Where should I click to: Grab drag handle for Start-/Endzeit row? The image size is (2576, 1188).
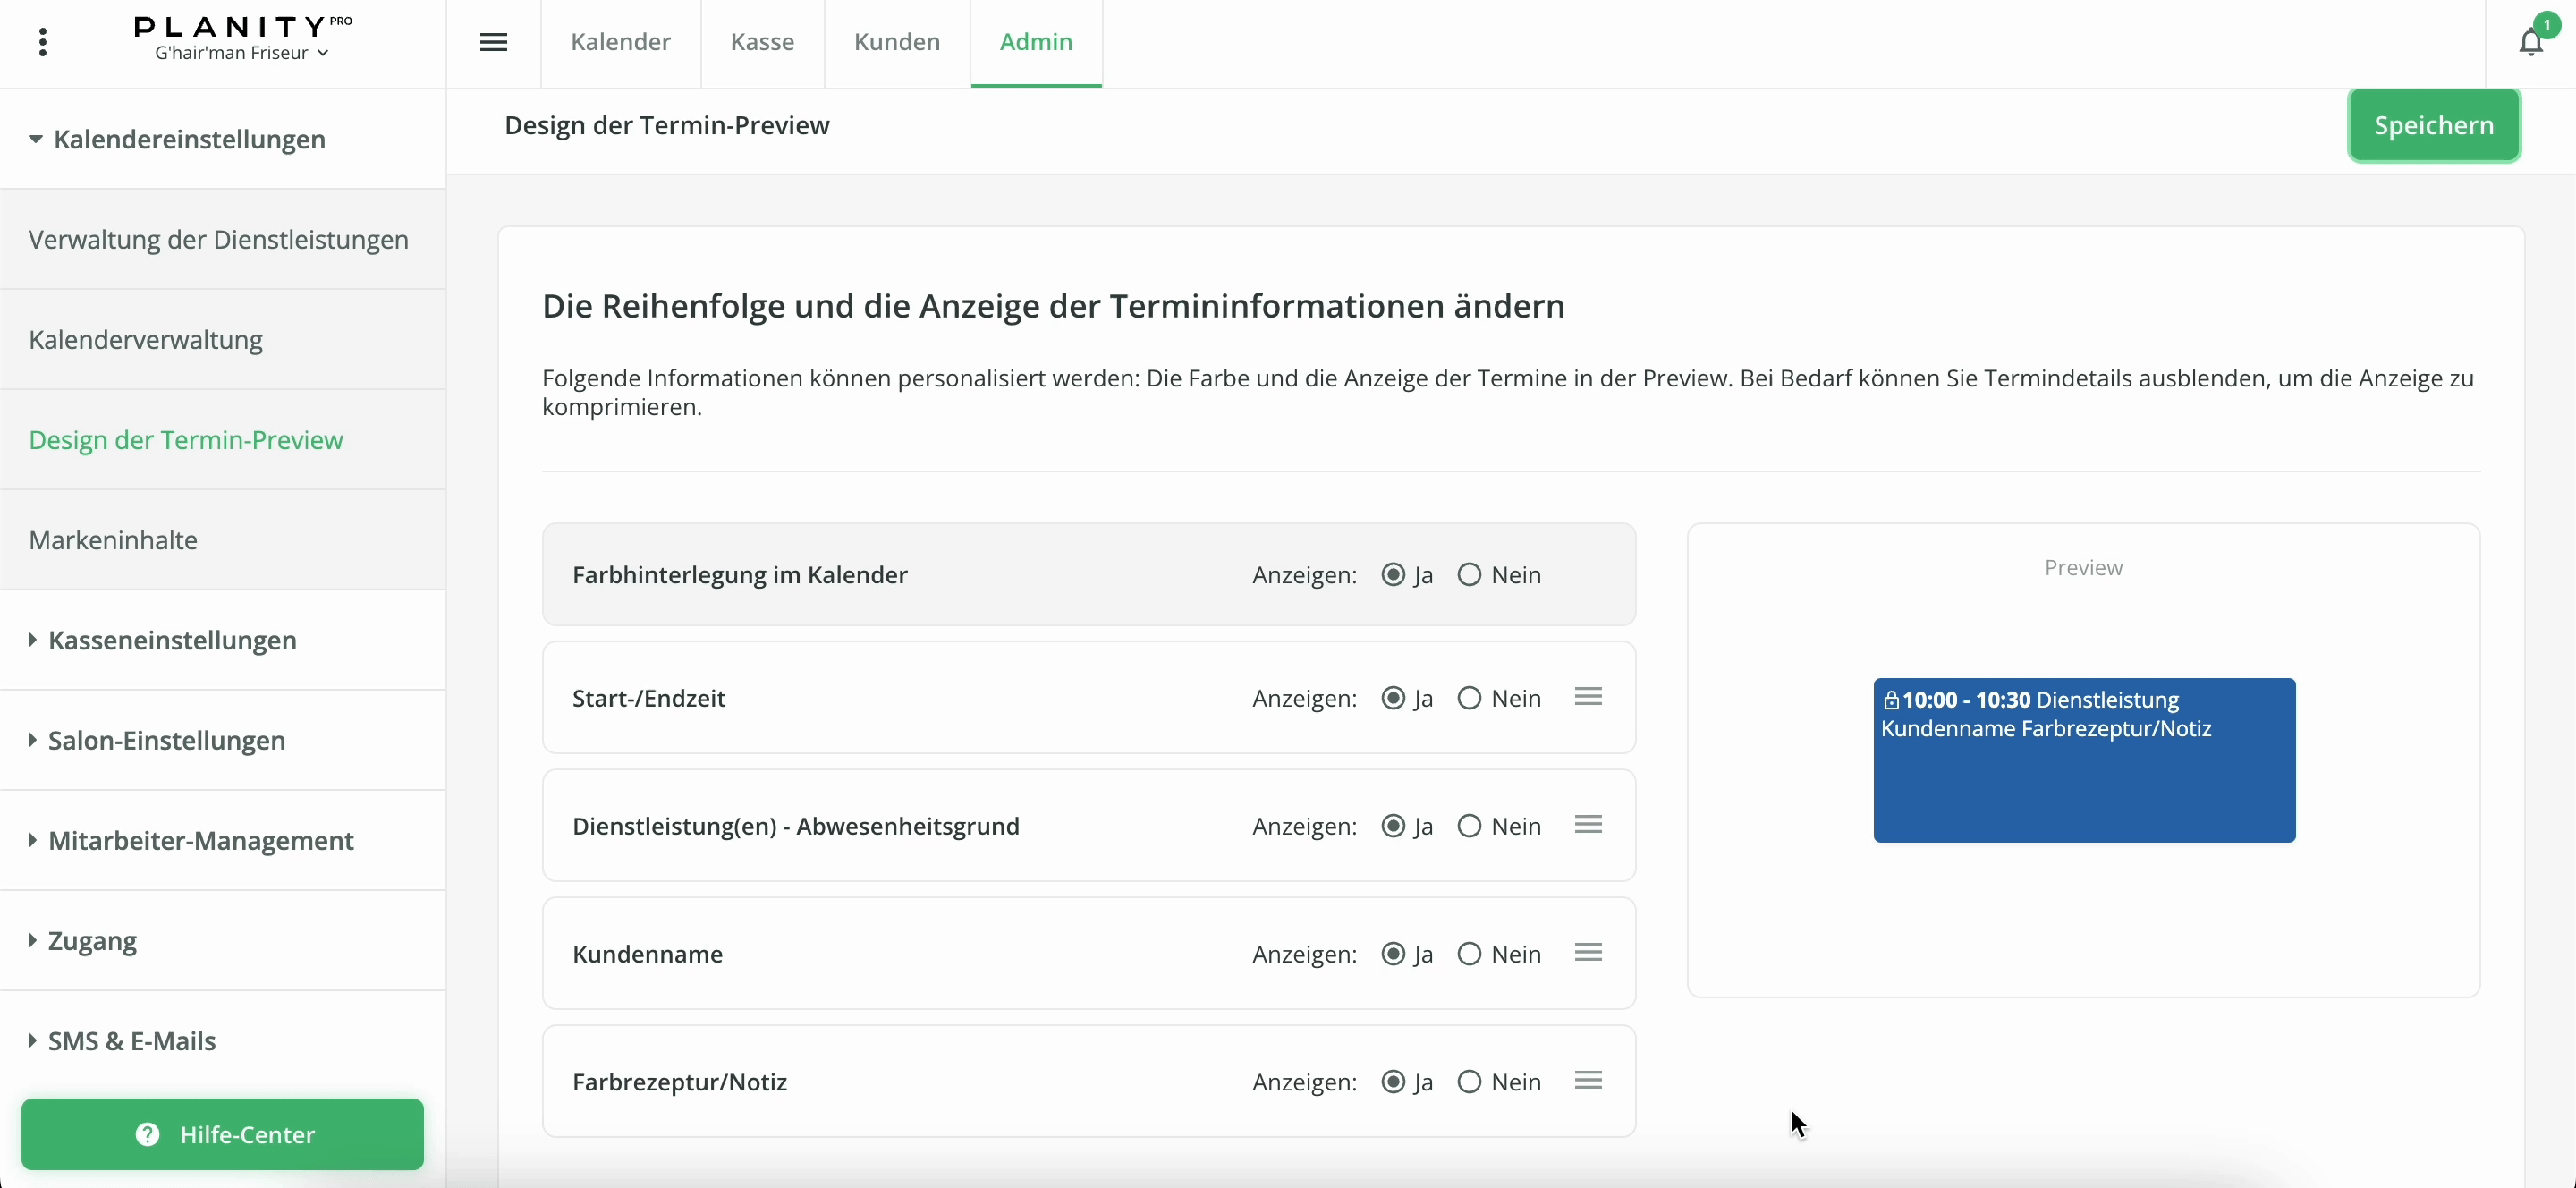[x=1588, y=696]
